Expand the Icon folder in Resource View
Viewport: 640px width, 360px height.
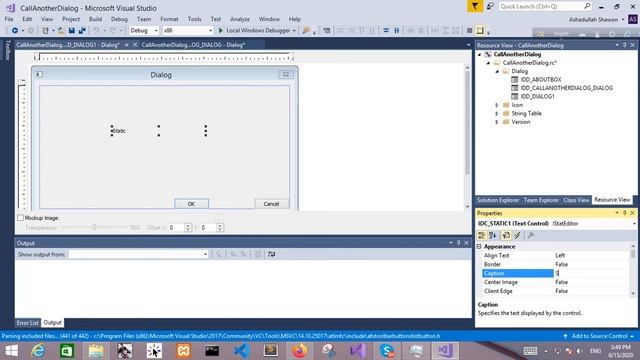tap(497, 105)
